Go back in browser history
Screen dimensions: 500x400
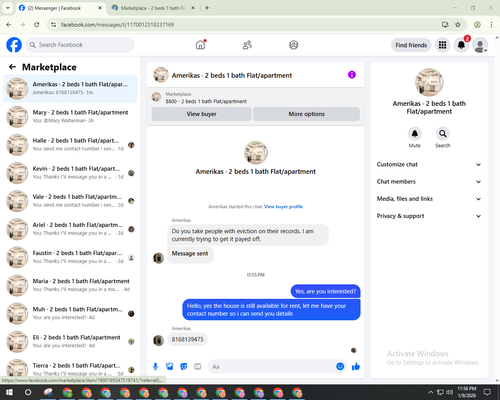pos(9,25)
